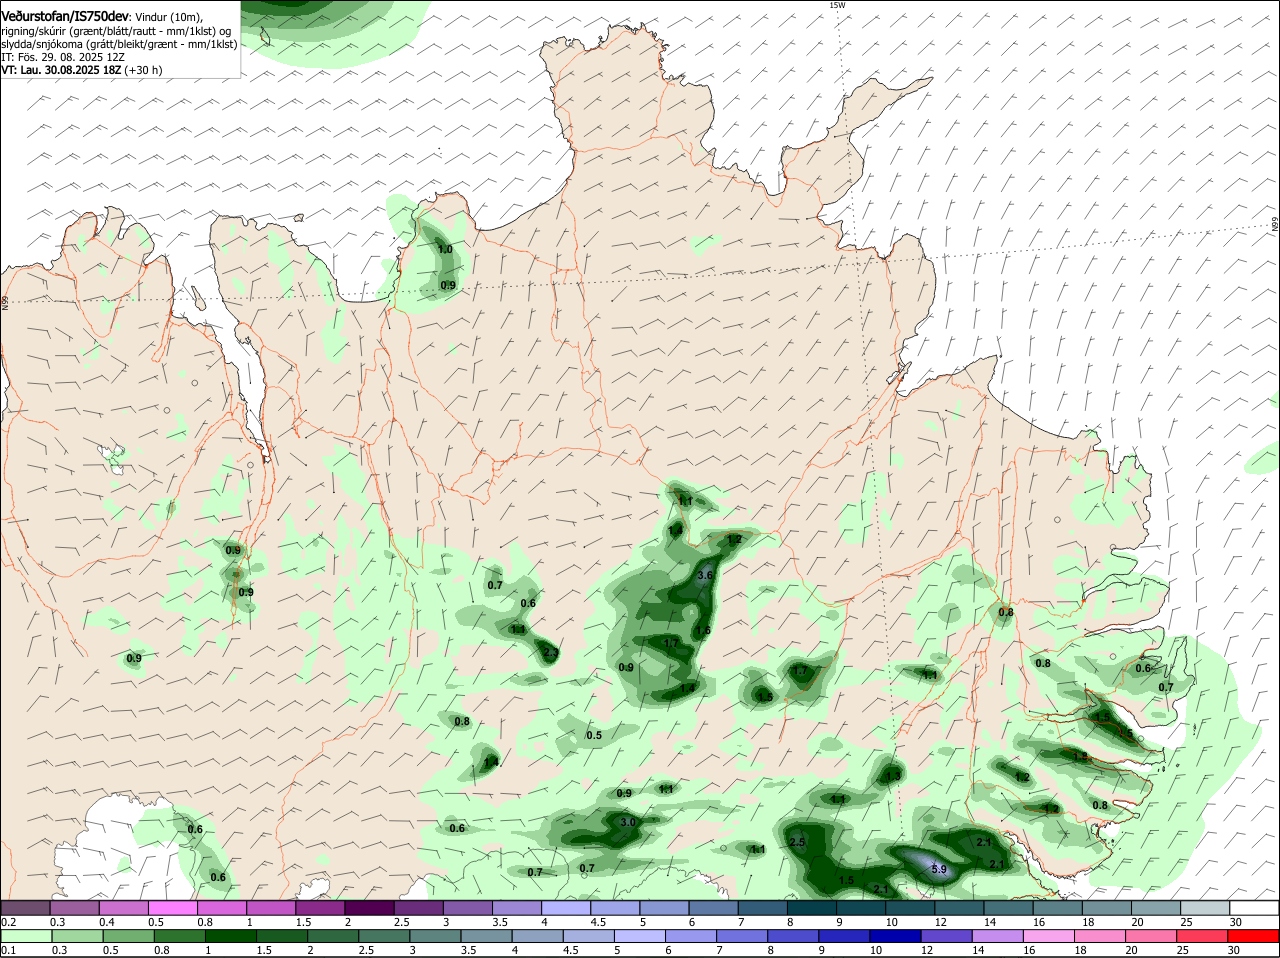
Task: Select the dark teal 8–9 top-row swatch
Action: pyautogui.click(x=813, y=907)
